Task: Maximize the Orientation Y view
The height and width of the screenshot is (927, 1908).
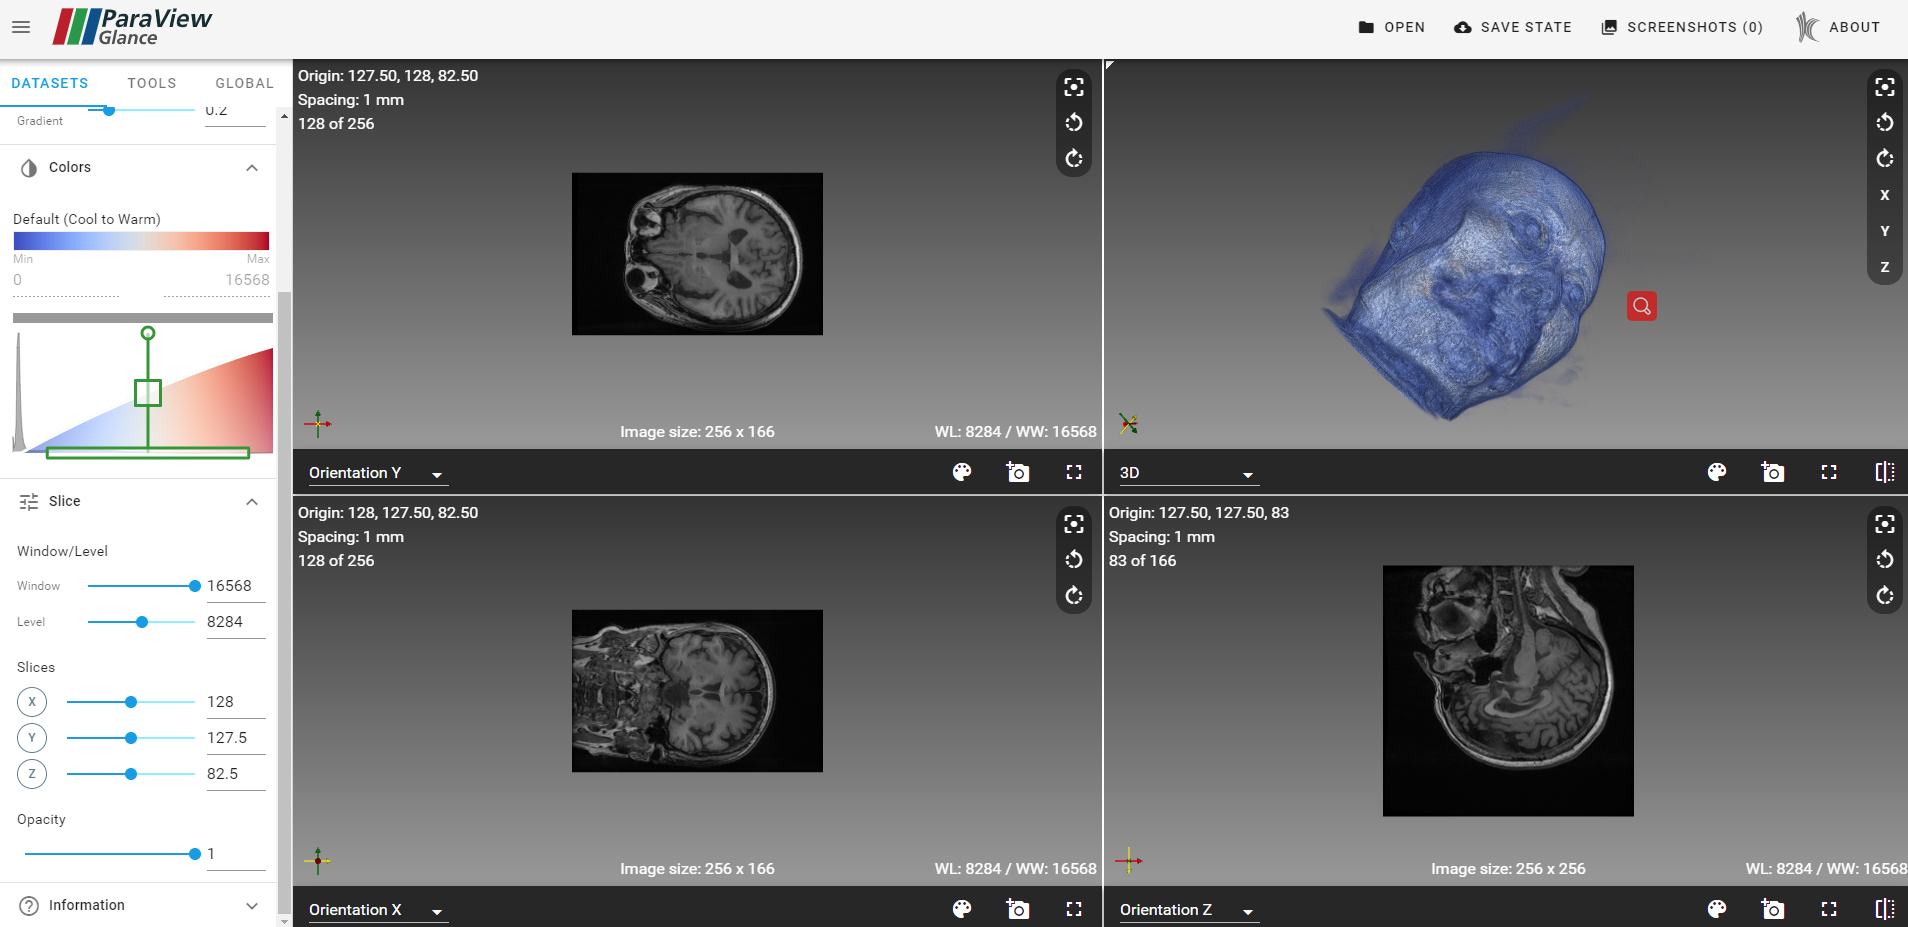Action: (1074, 472)
